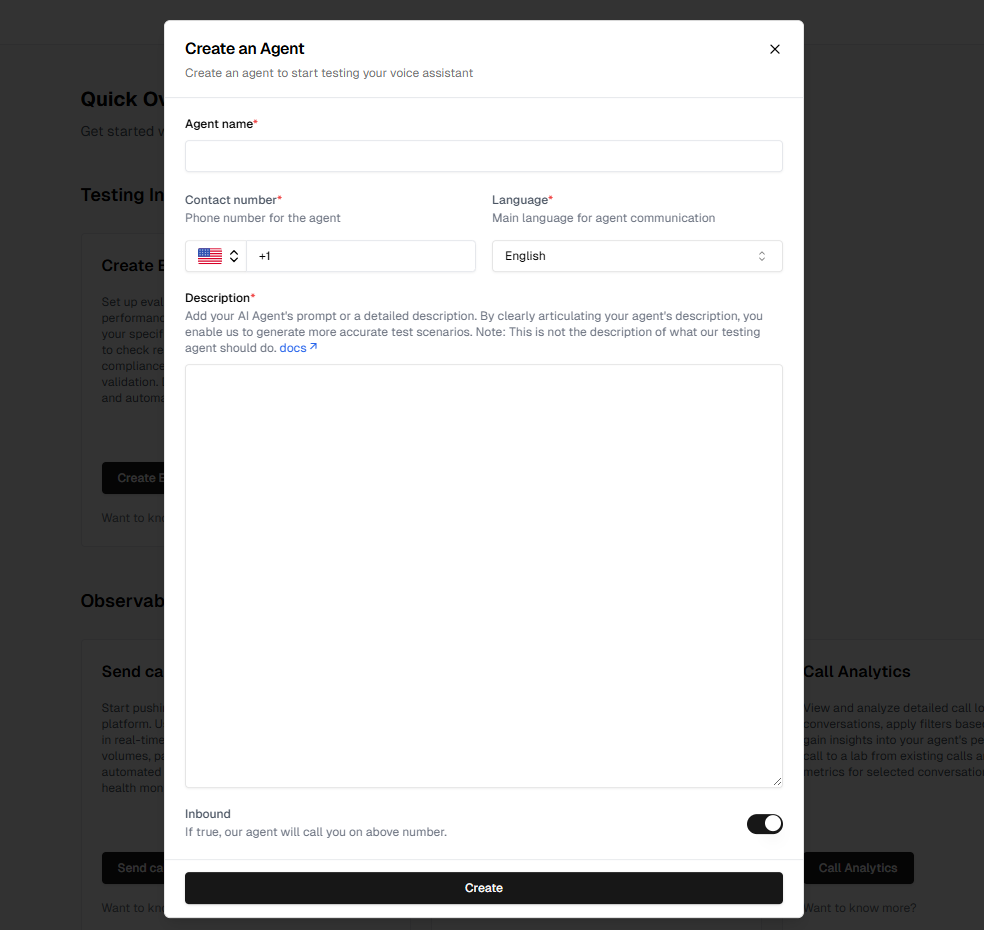The width and height of the screenshot is (984, 930).
Task: Open country code selection dropdown
Action: (215, 256)
